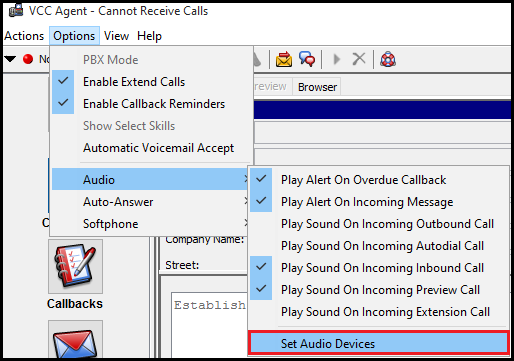This screenshot has width=514, height=361.
Task: Click the play arrow toolbar icon
Action: point(337,59)
